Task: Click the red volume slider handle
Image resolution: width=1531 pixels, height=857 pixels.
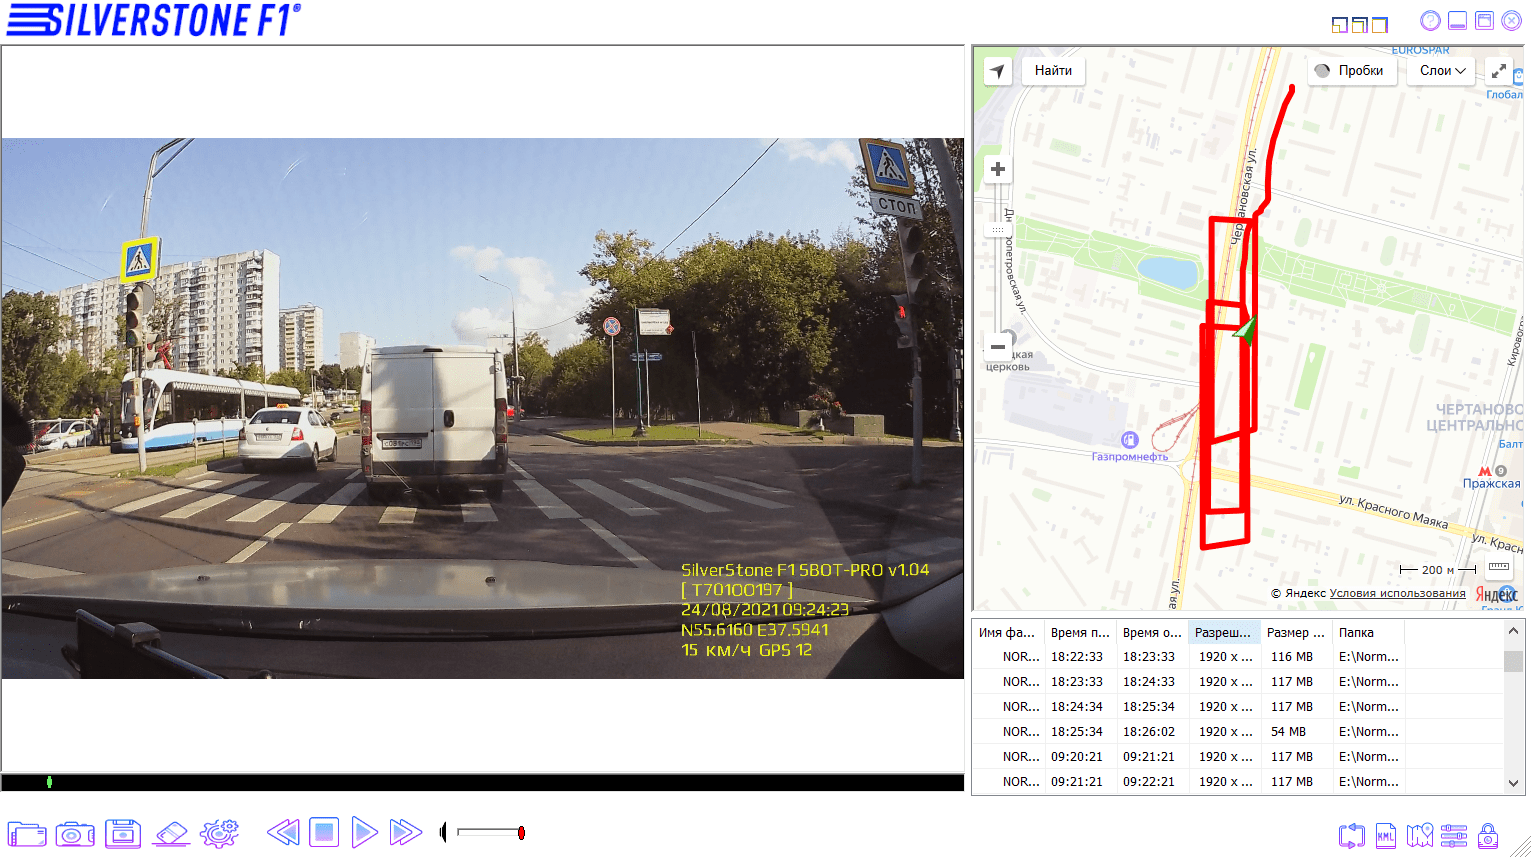Action: click(521, 833)
